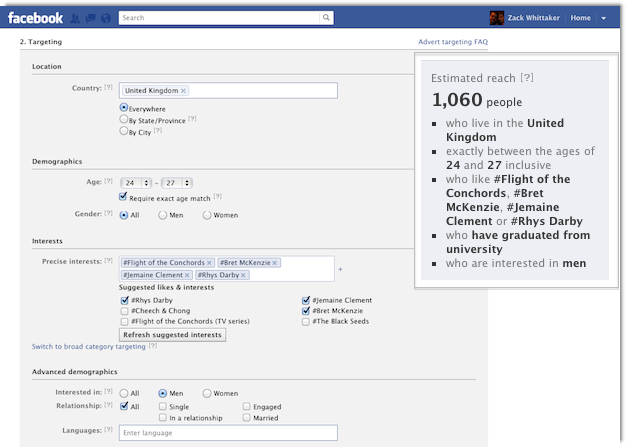Open help for broad category targeting

coord(153,345)
